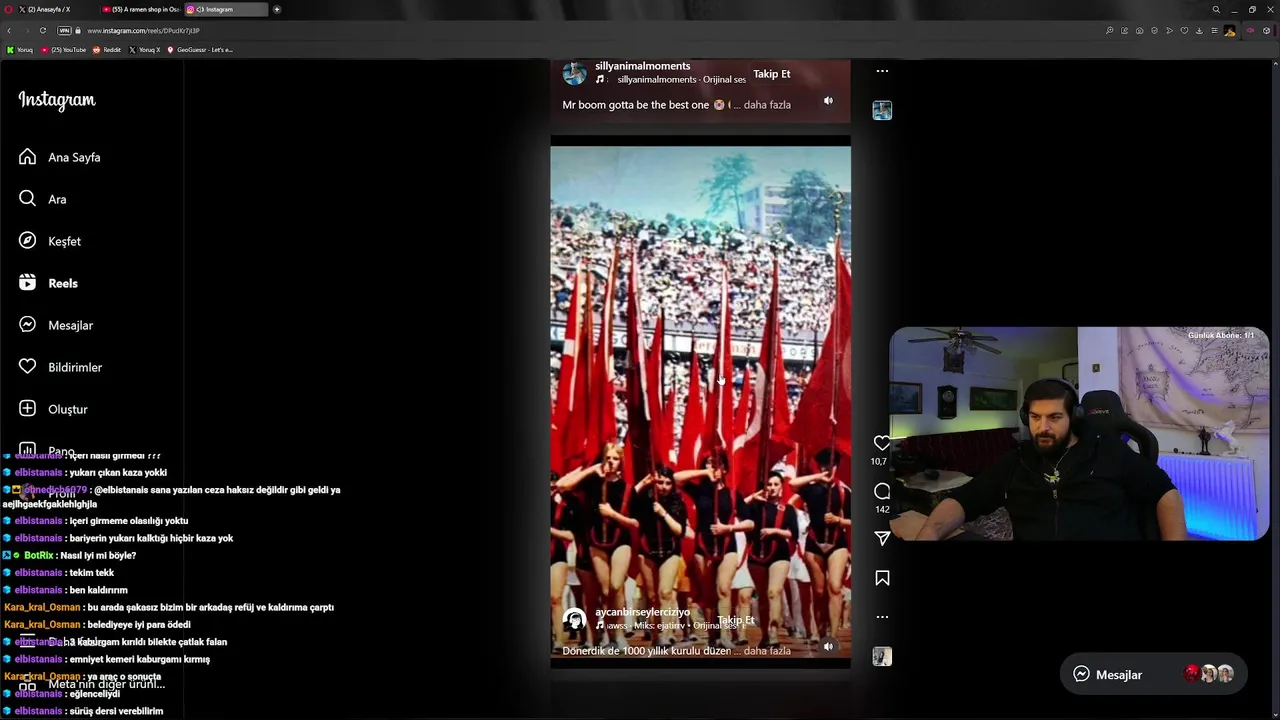Viewport: 1280px width, 720px height.
Task: Open Mesajlar in the left sidebar
Action: pyautogui.click(x=56, y=325)
